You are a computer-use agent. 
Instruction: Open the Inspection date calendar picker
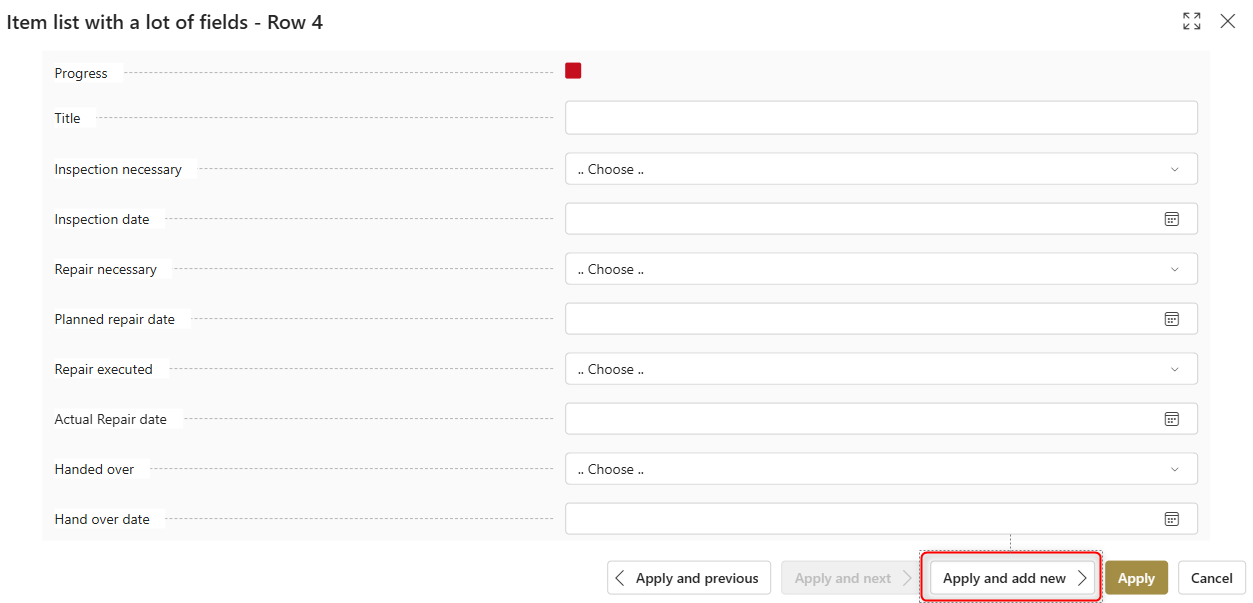(1171, 218)
